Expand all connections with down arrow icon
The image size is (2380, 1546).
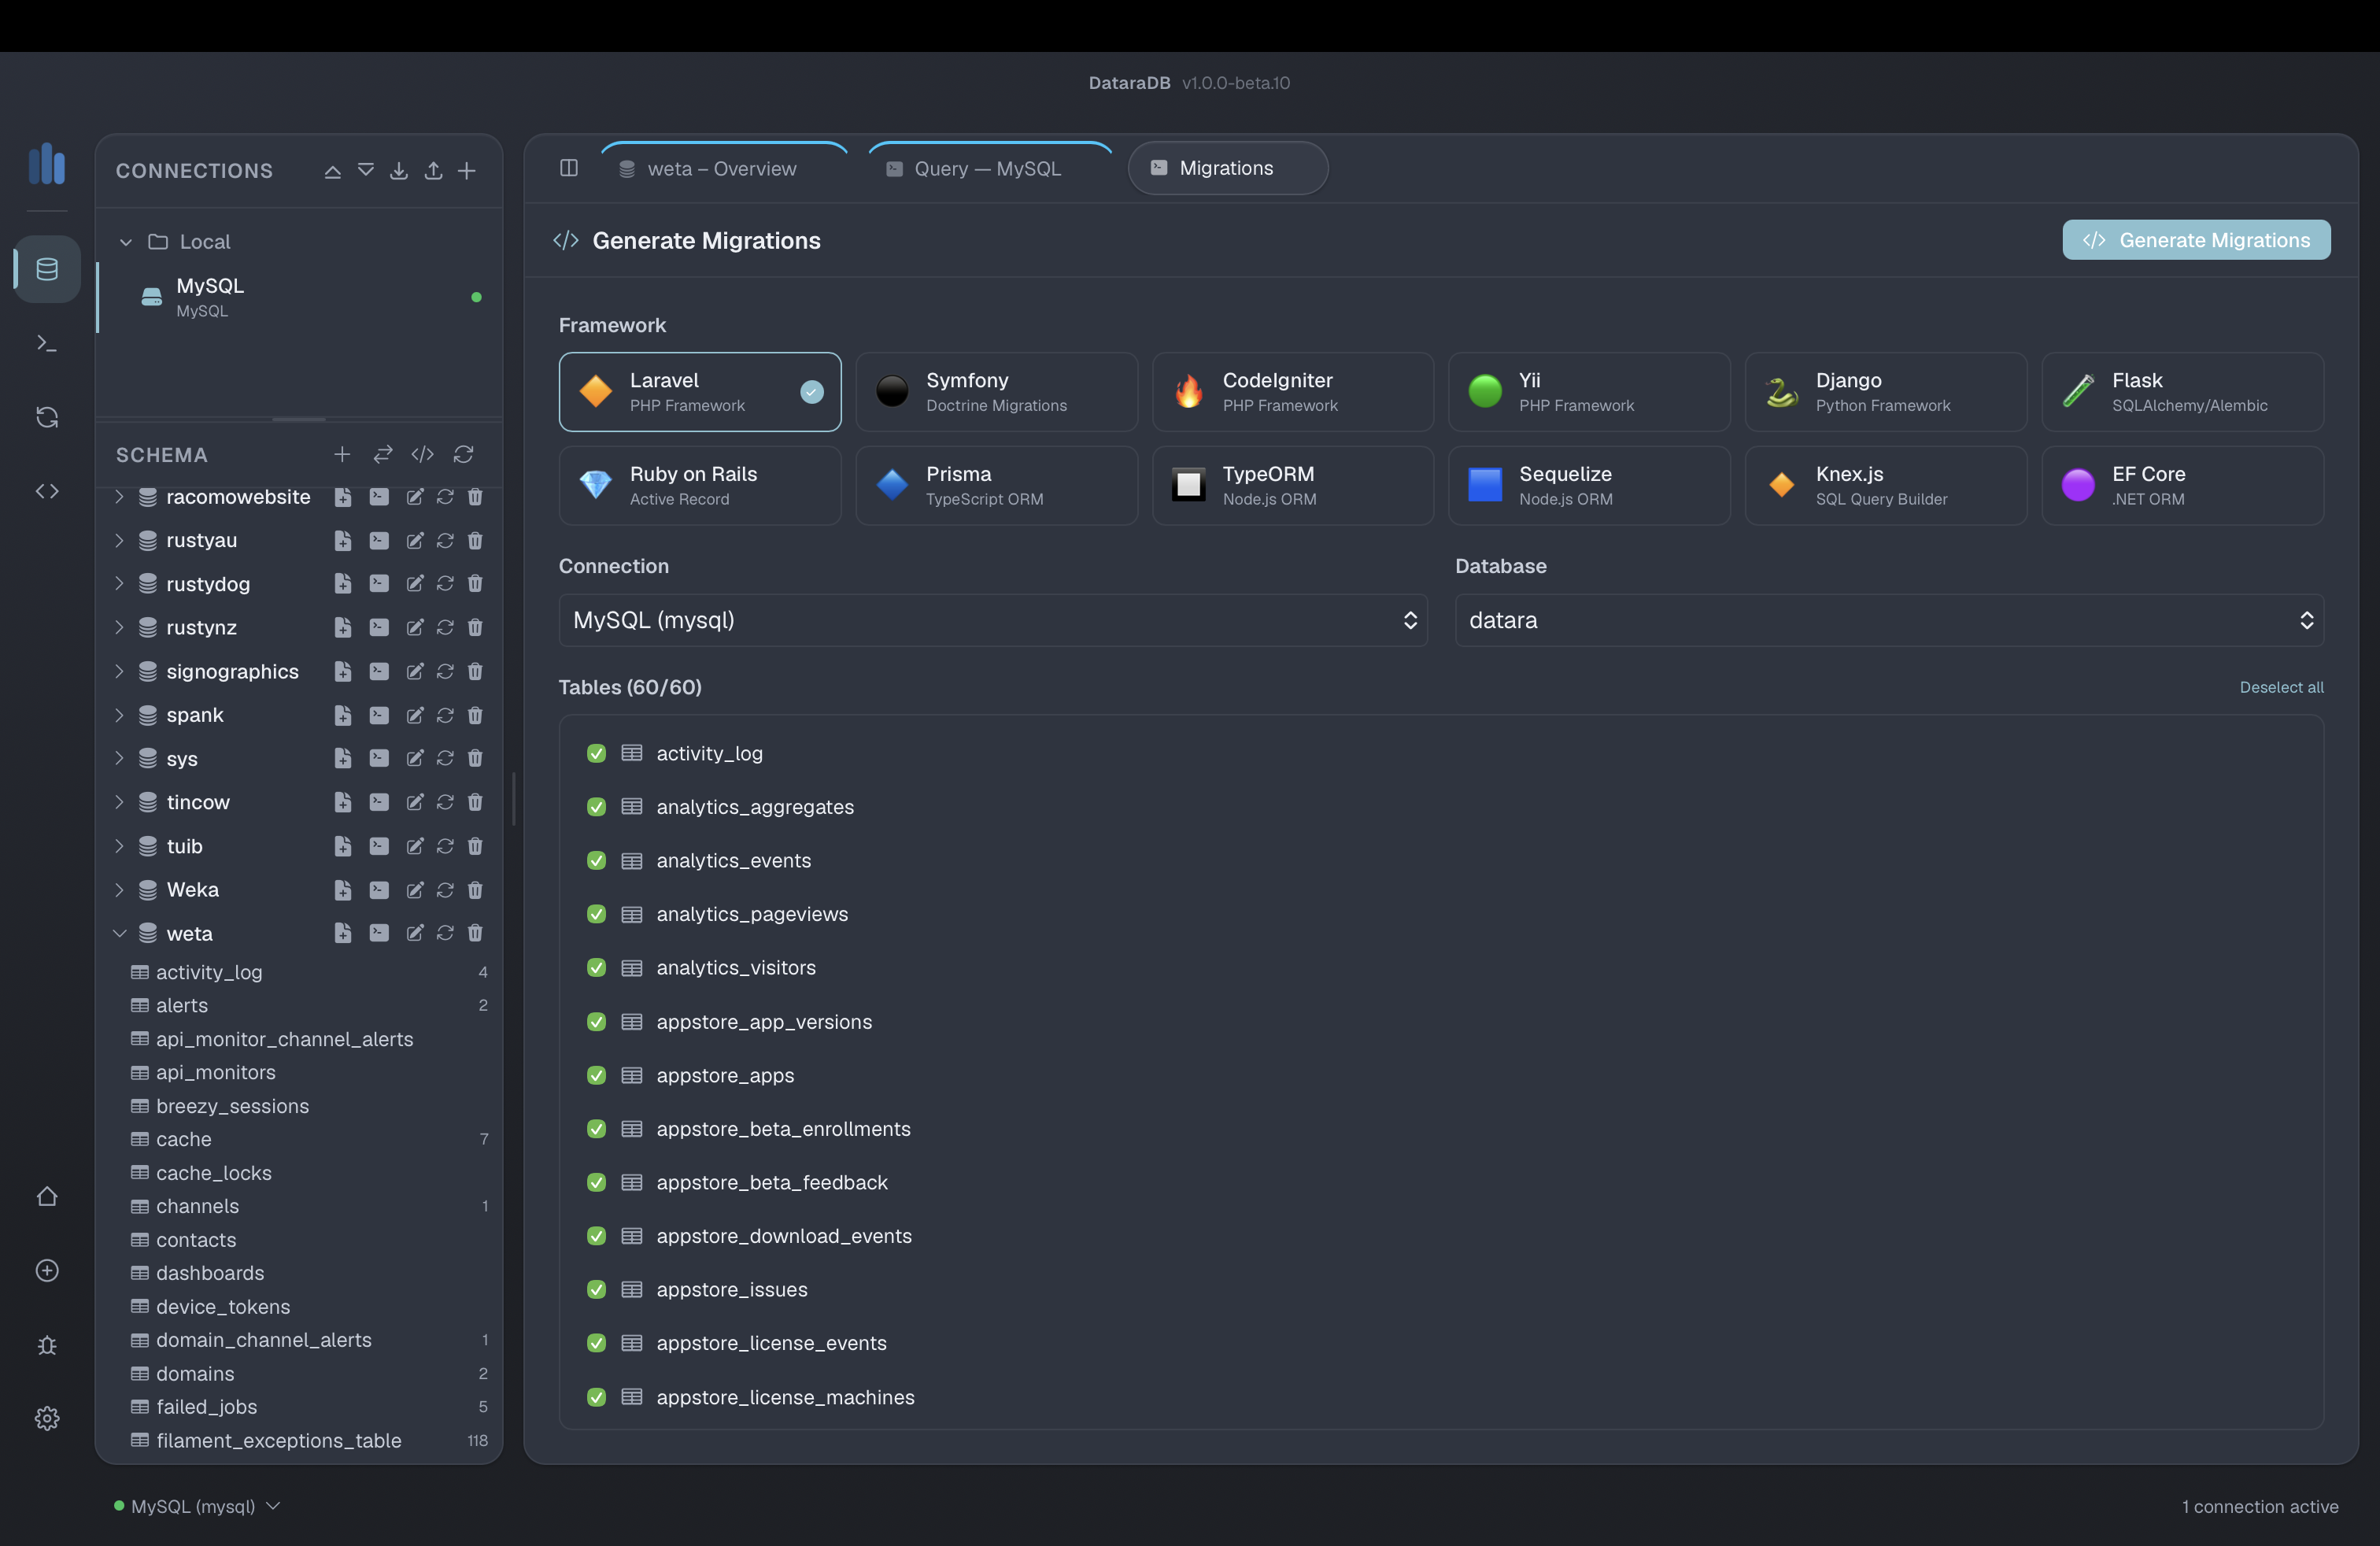pyautogui.click(x=366, y=171)
